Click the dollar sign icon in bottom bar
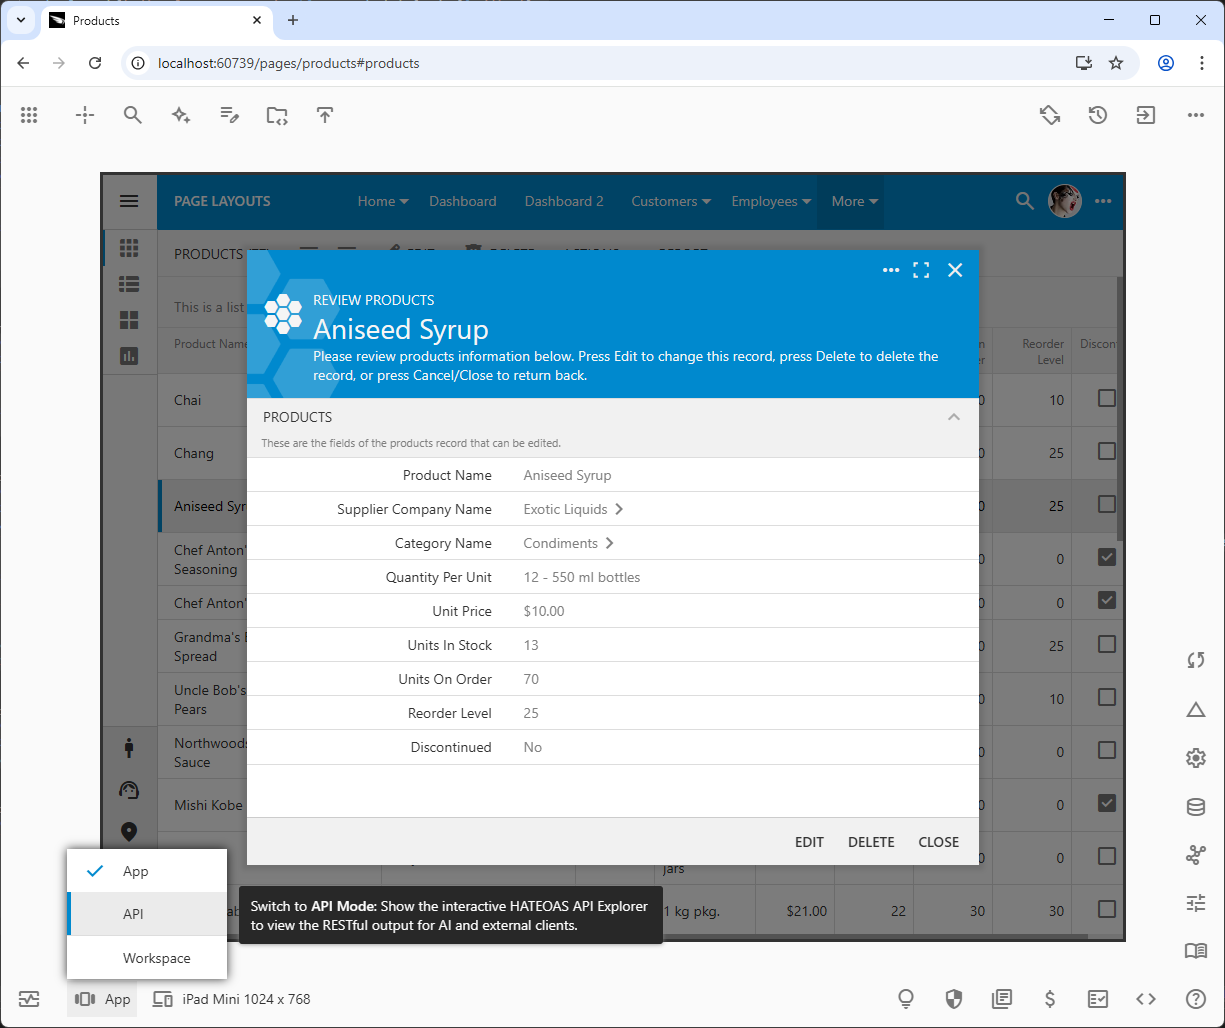This screenshot has height=1028, width=1225. (x=1050, y=998)
